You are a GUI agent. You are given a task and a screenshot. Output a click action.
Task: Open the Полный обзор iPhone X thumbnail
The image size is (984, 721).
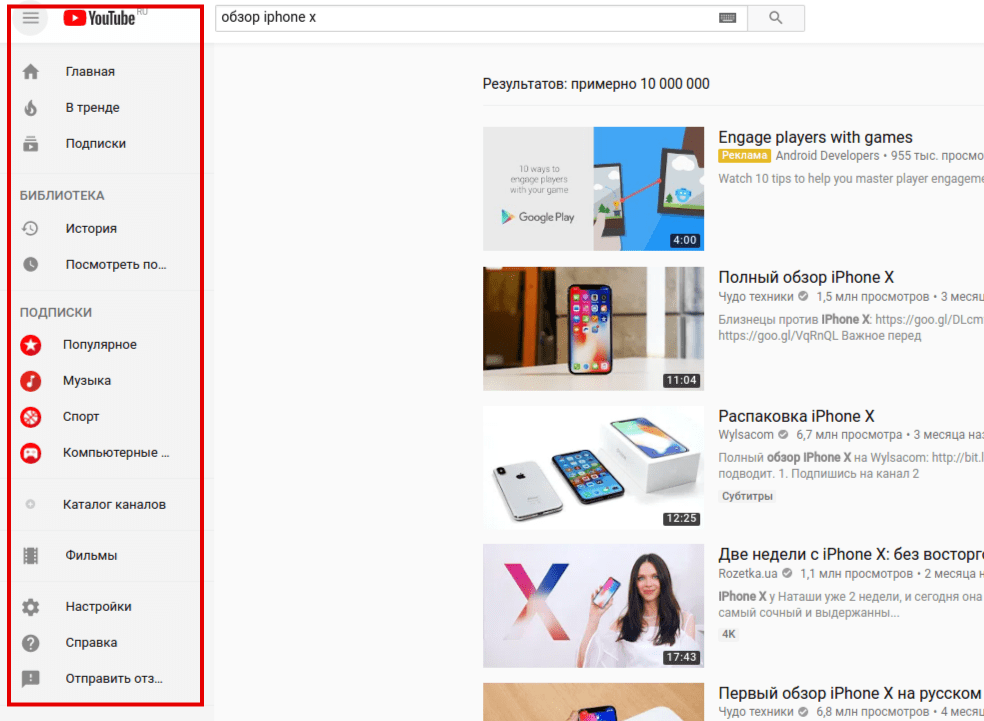tap(593, 329)
